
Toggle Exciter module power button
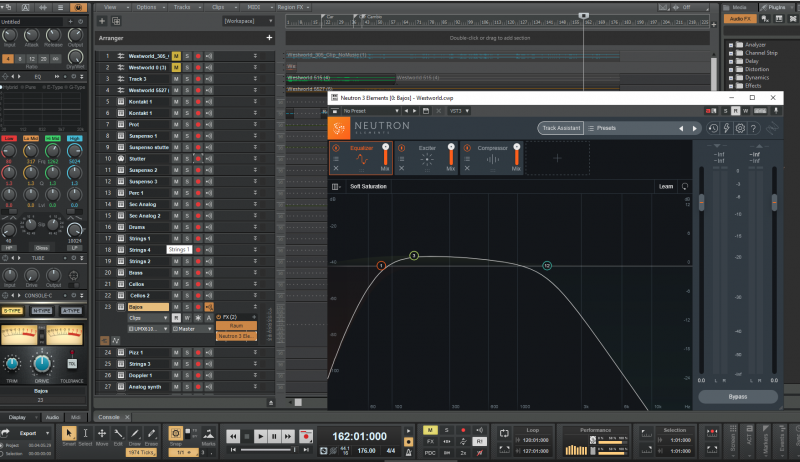(402, 148)
